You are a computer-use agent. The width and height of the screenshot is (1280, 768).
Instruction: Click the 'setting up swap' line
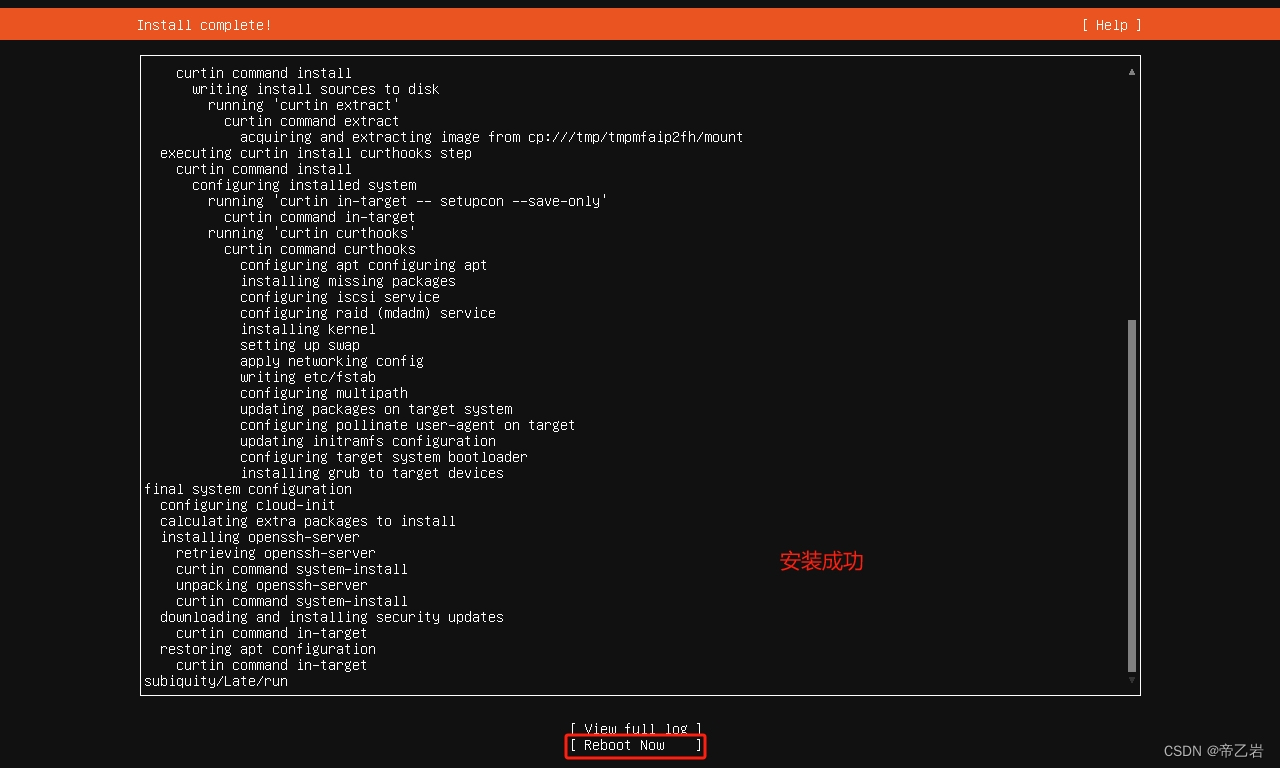[300, 345]
